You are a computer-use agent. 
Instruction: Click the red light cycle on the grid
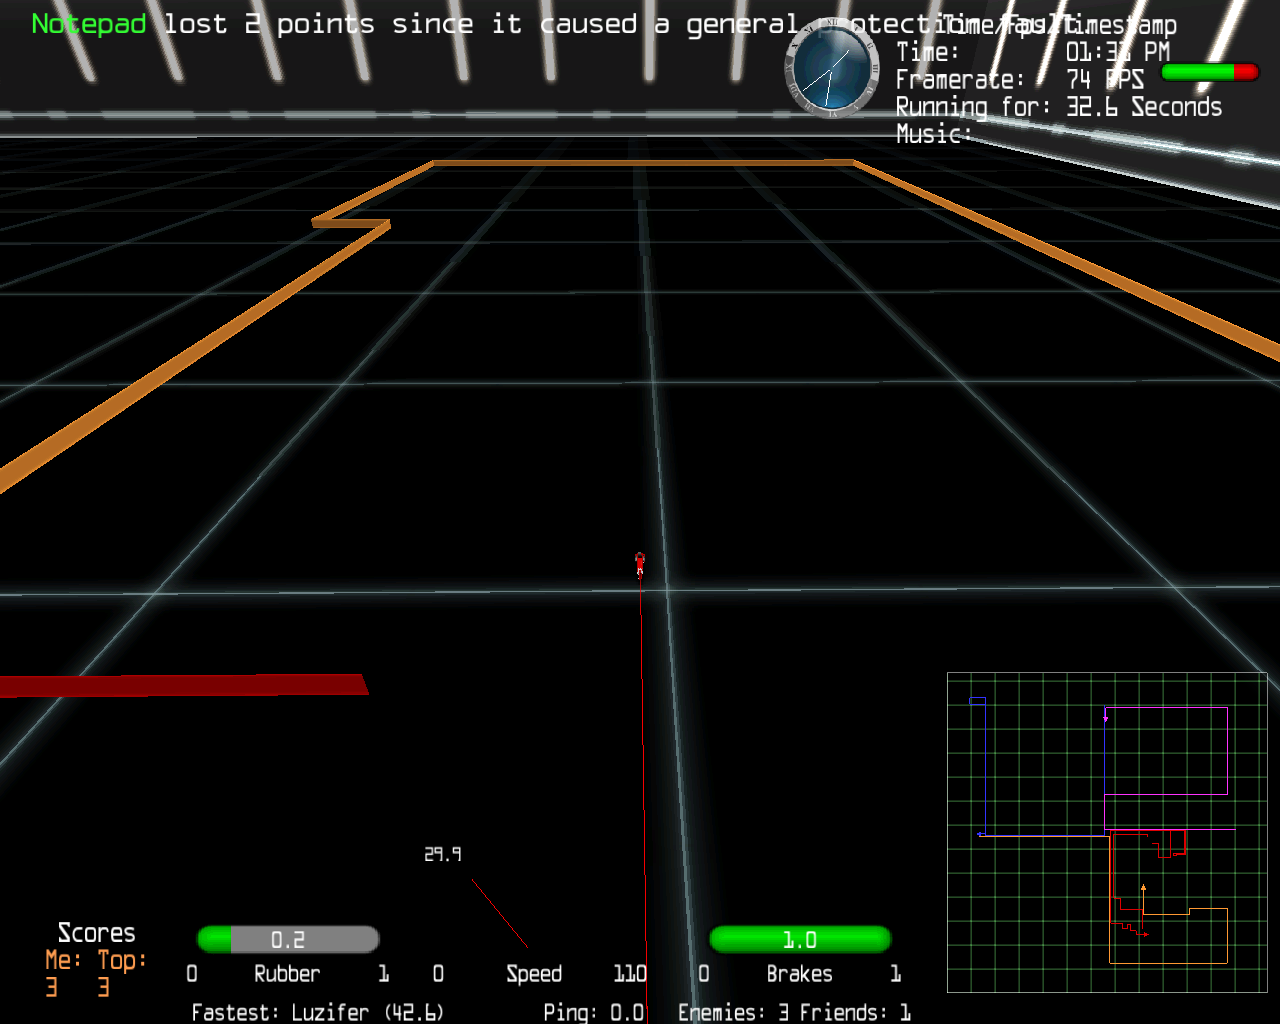[x=640, y=564]
